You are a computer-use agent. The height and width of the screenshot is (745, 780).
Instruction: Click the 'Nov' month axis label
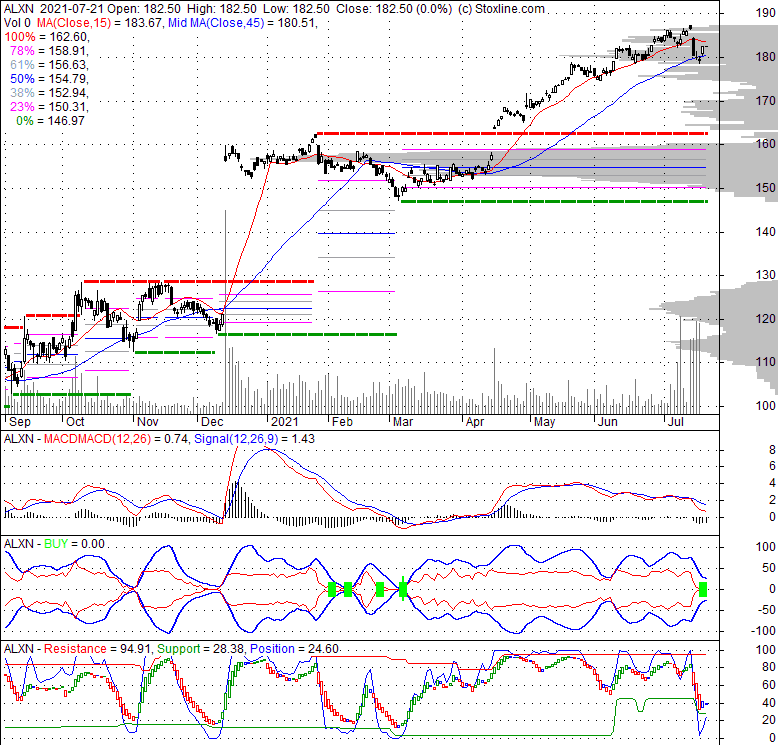(x=147, y=422)
